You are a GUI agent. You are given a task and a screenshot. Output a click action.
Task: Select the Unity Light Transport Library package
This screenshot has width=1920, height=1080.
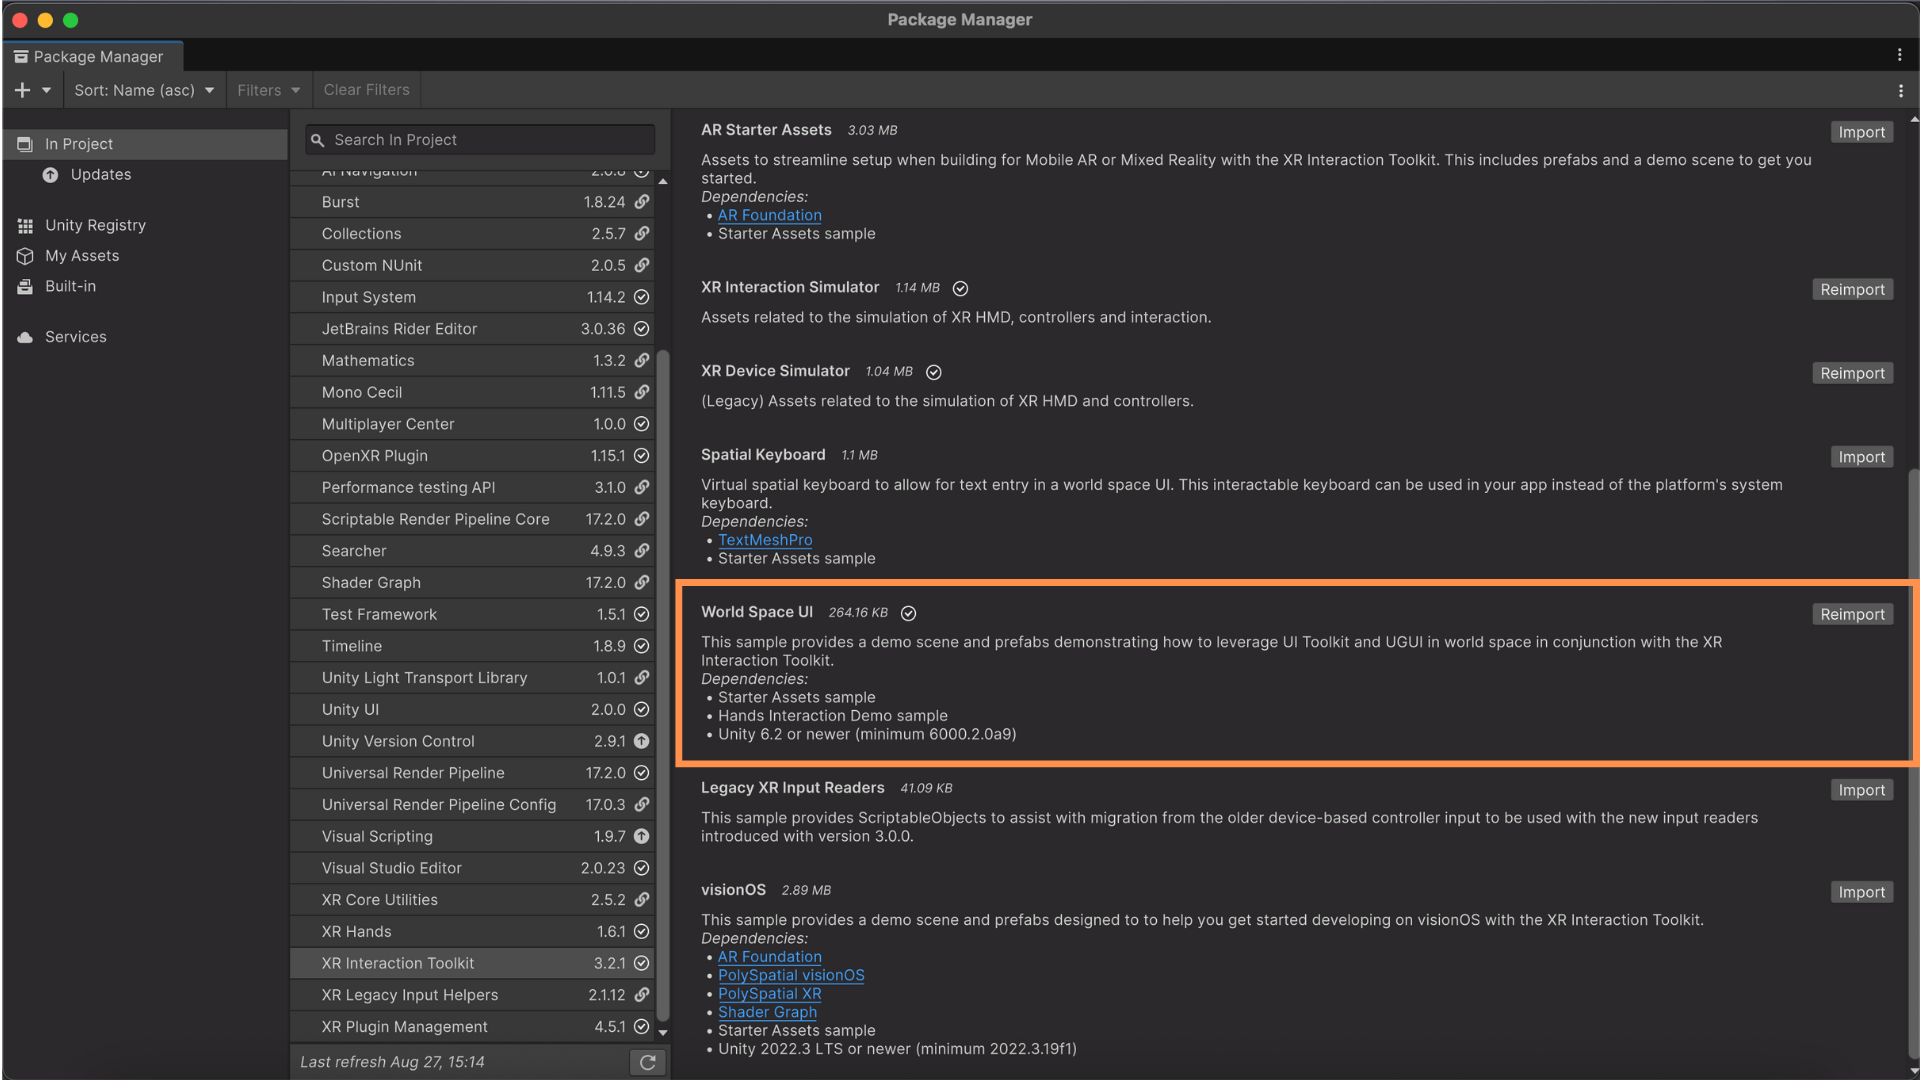(x=473, y=678)
